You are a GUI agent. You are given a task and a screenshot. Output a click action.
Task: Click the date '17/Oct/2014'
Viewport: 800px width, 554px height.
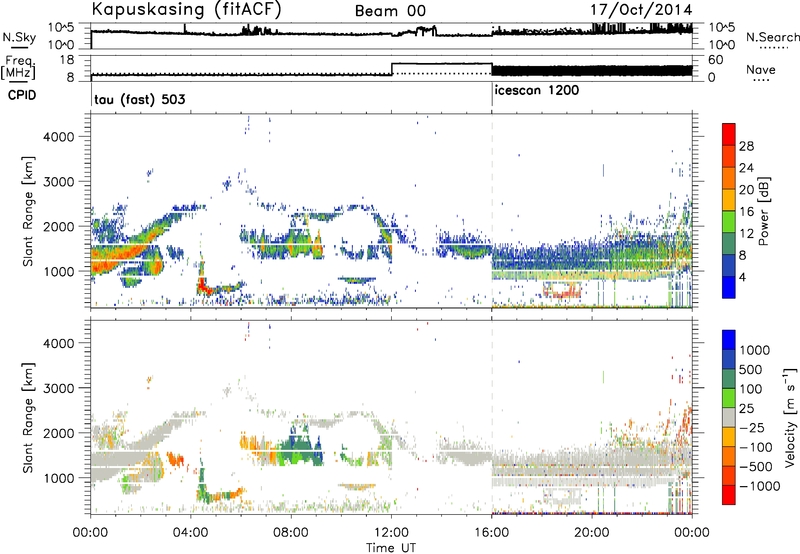[x=641, y=10]
